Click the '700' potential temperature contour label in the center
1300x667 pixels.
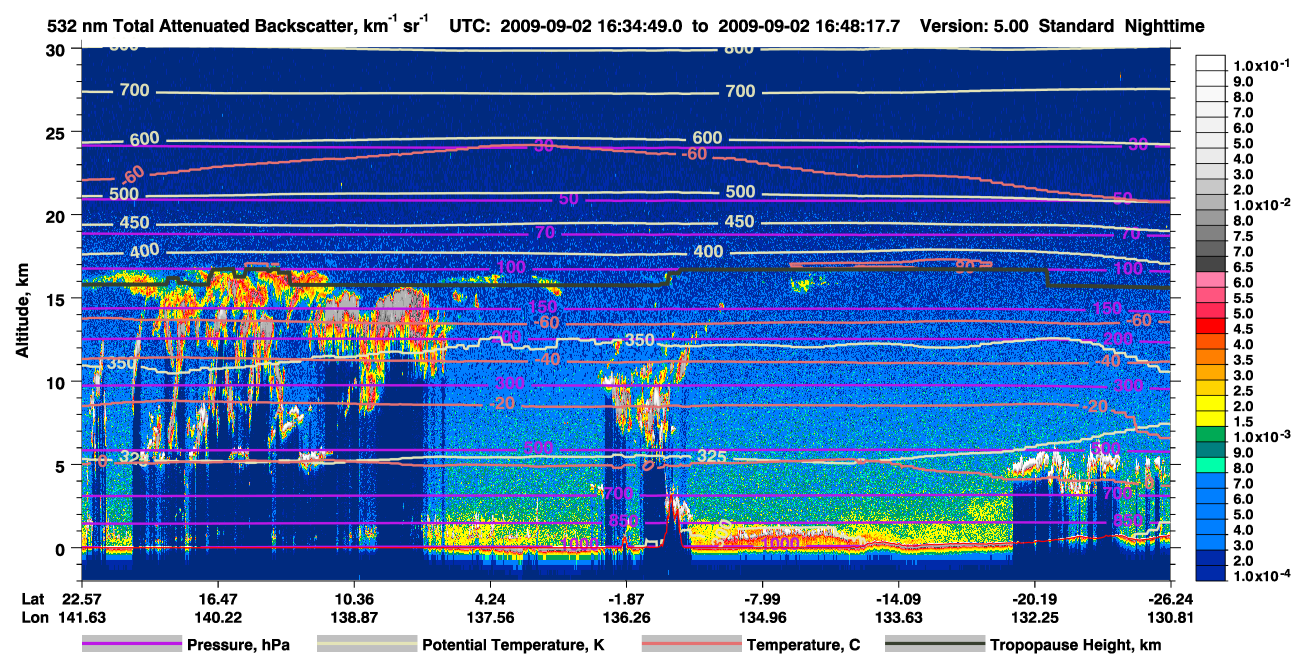pos(740,92)
